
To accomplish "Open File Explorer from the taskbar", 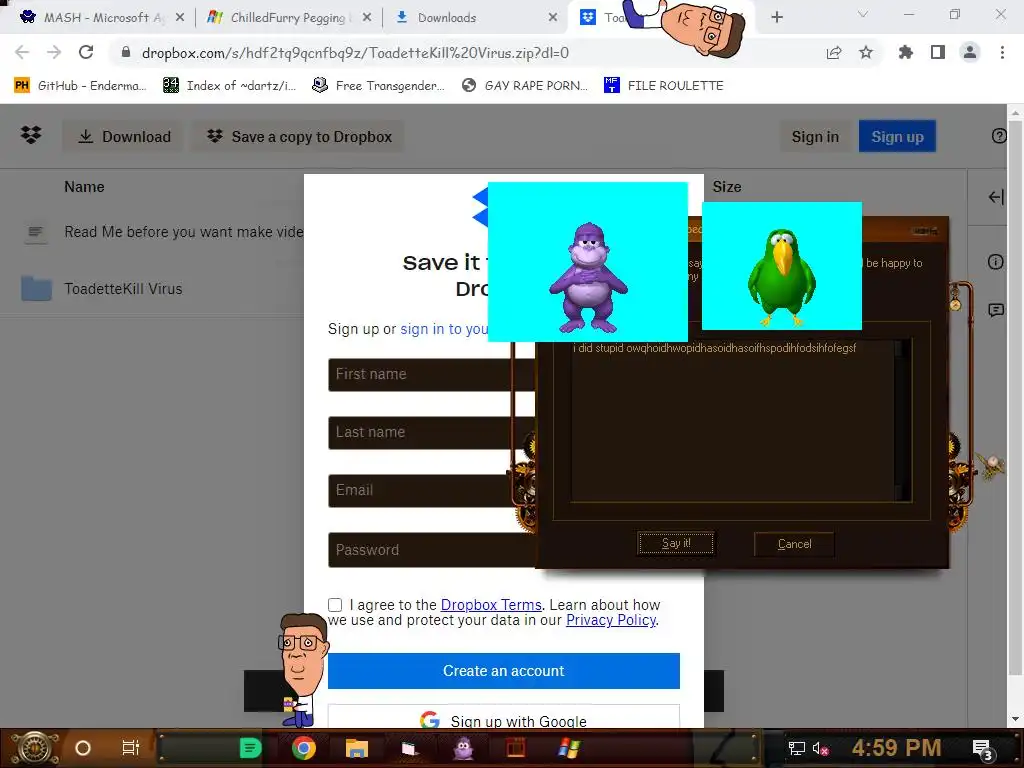I will point(357,748).
